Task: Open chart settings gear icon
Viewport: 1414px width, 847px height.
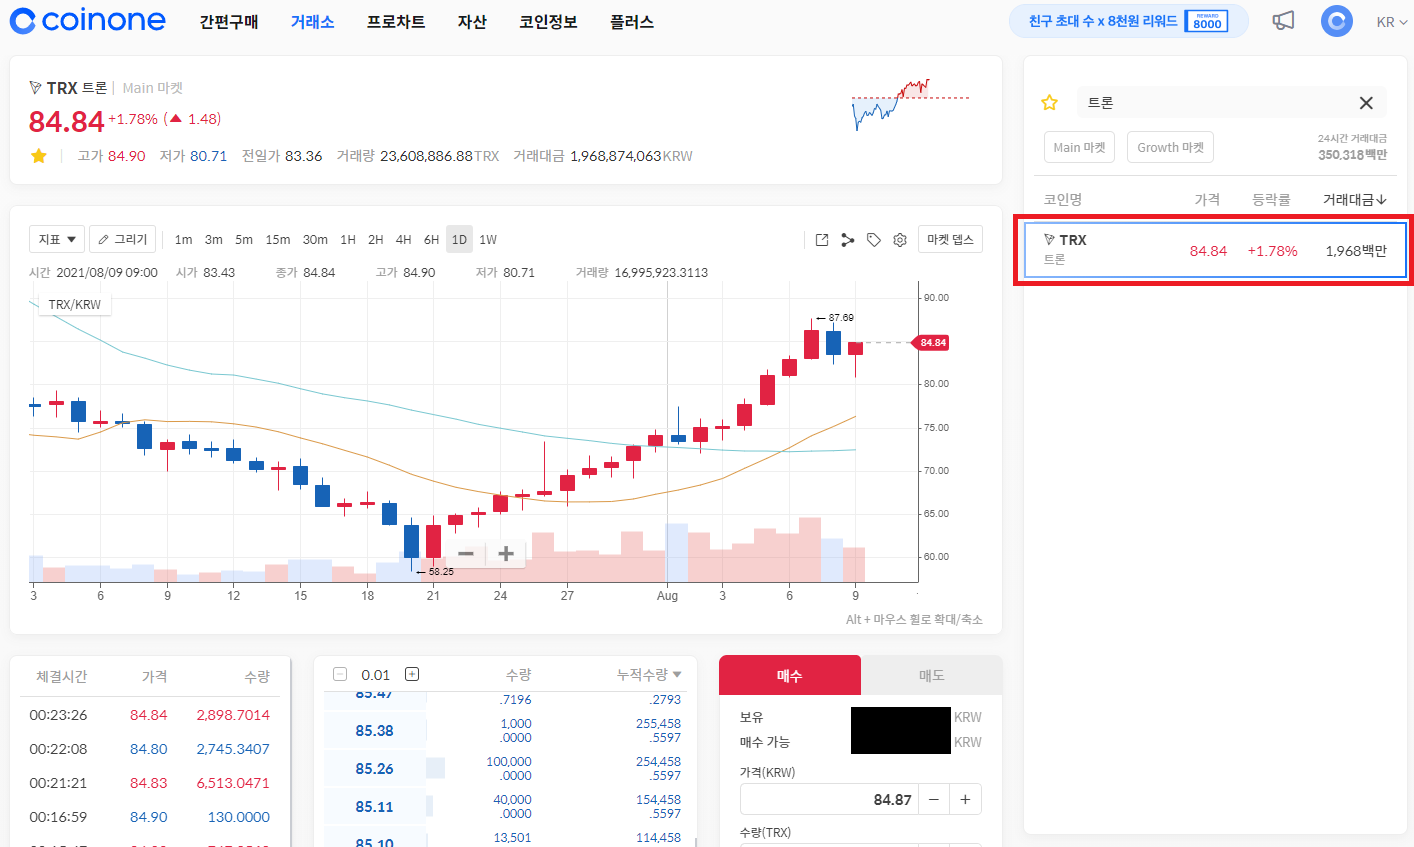Action: tap(900, 240)
